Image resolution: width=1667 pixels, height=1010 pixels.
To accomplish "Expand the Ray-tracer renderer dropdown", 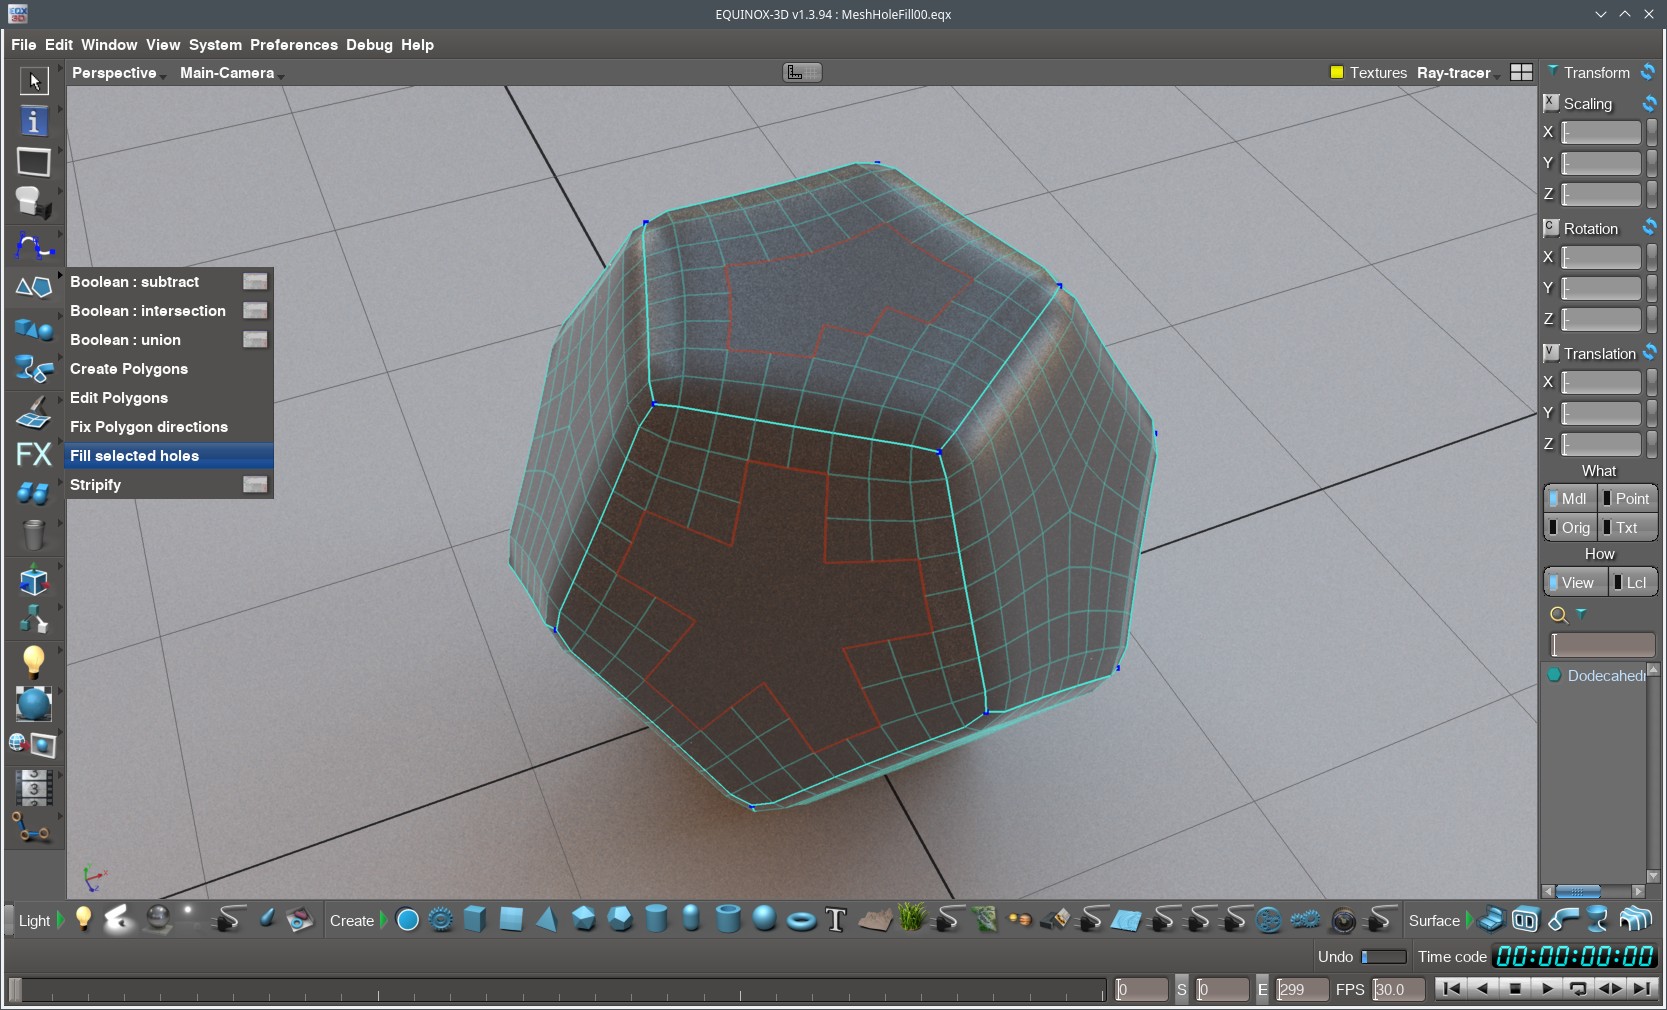I will 1456,73.
